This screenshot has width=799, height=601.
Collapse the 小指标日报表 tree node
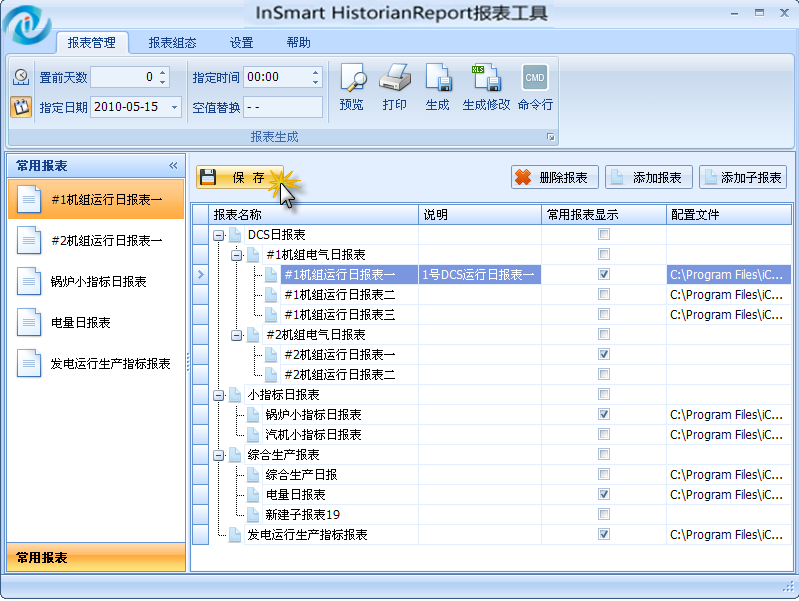click(x=219, y=395)
